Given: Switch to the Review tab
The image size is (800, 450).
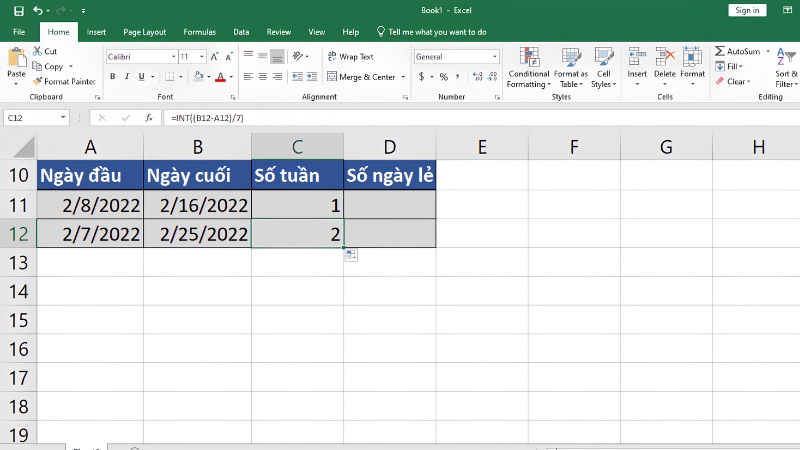Looking at the screenshot, I should click(279, 32).
